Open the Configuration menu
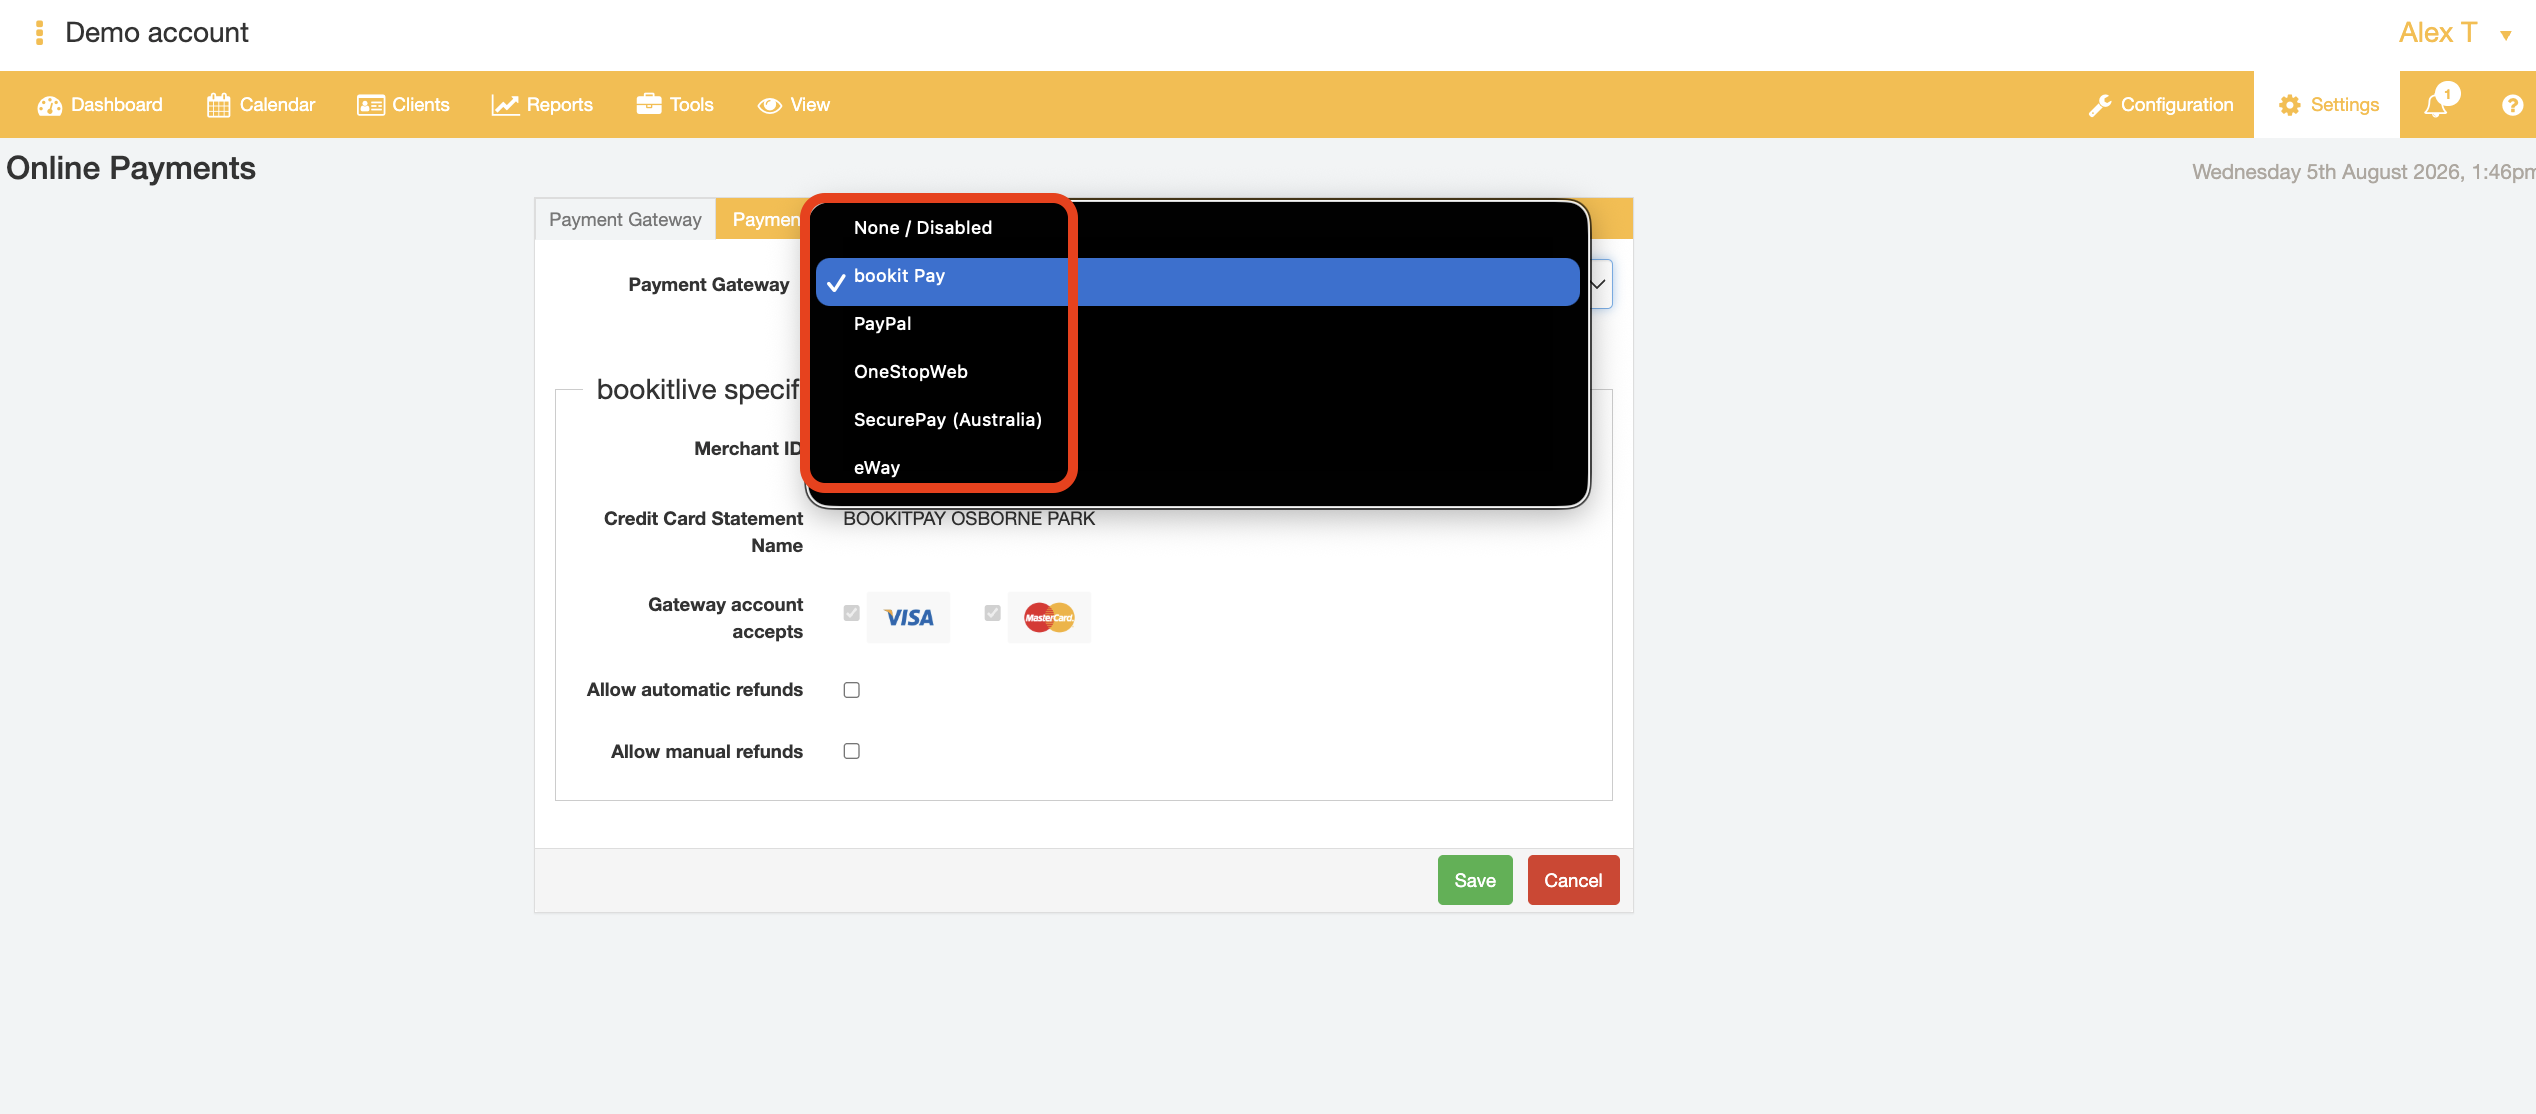The height and width of the screenshot is (1114, 2536). pyautogui.click(x=2161, y=105)
